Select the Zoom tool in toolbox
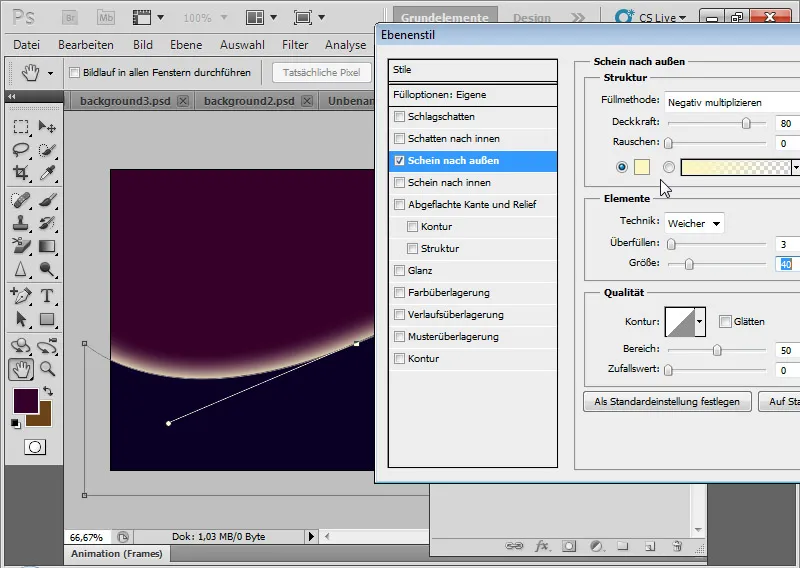 coord(47,369)
